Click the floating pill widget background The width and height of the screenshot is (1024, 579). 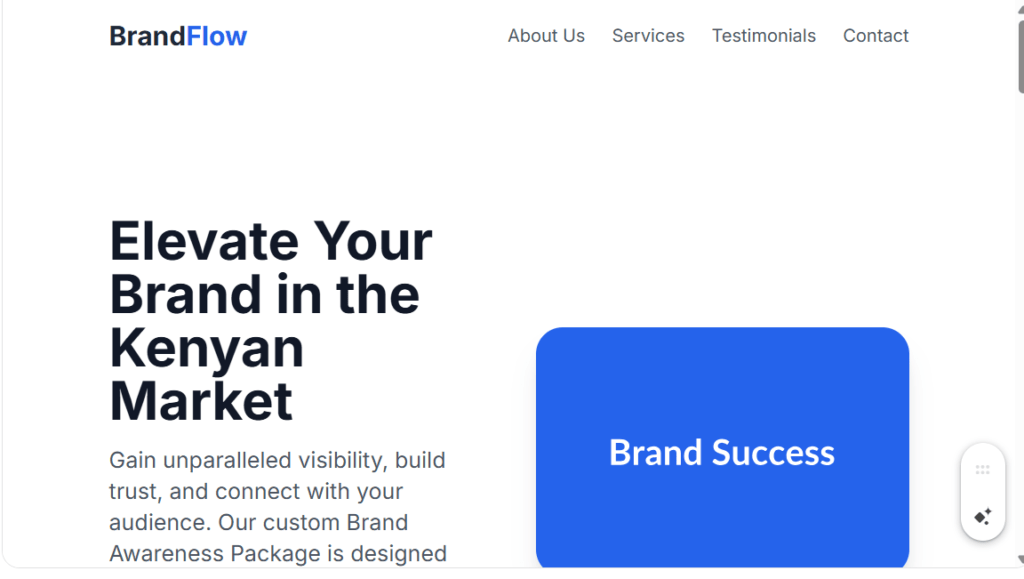pos(982,492)
